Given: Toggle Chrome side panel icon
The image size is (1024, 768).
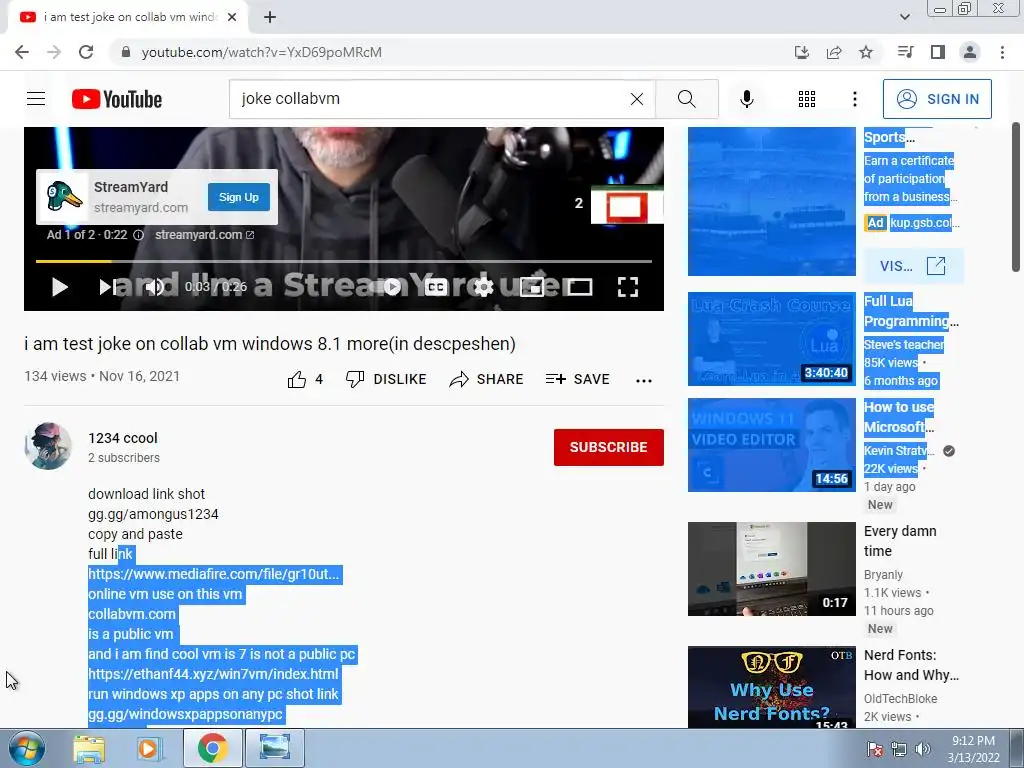Looking at the screenshot, I should tap(938, 52).
